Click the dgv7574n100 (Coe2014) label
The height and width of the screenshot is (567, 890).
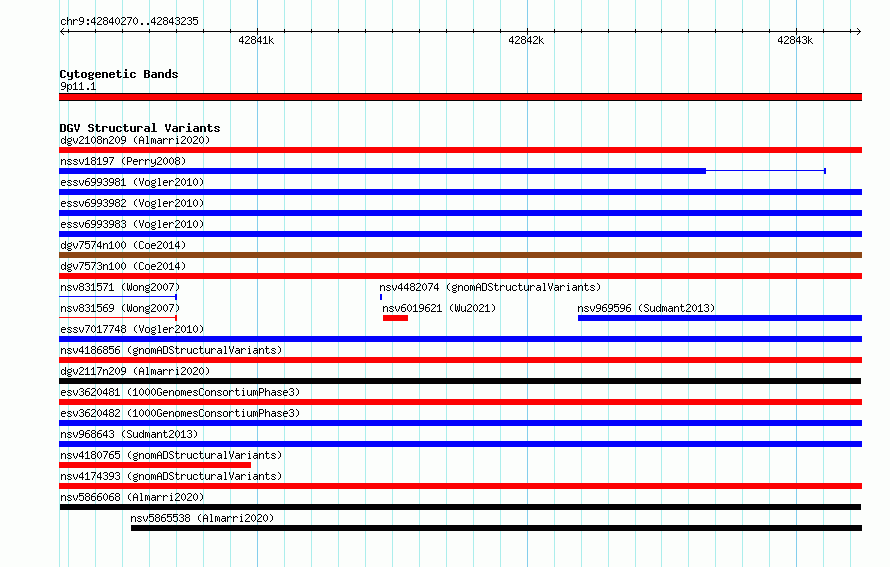pyautogui.click(x=123, y=245)
